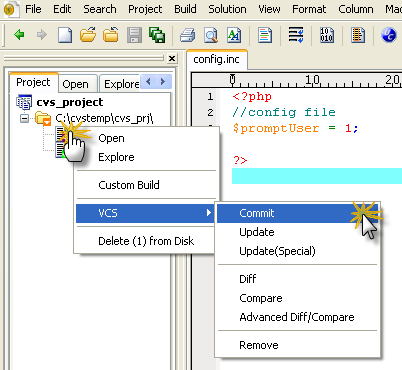Open the Column menu

pos(356,9)
